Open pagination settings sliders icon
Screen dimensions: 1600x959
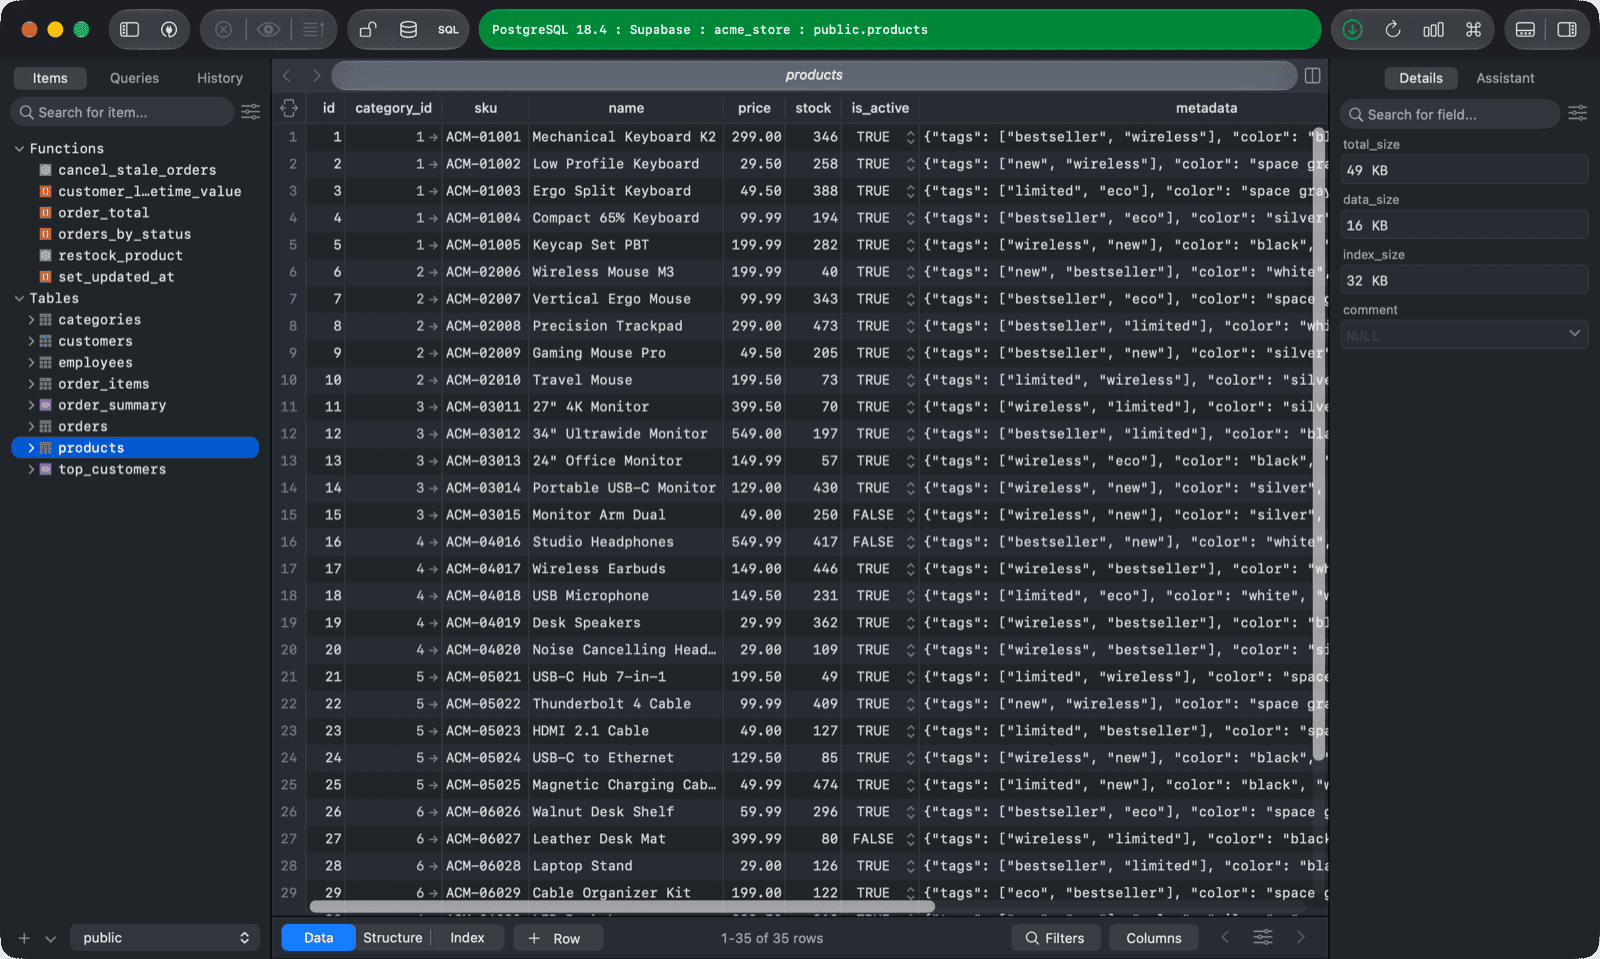pos(1263,937)
